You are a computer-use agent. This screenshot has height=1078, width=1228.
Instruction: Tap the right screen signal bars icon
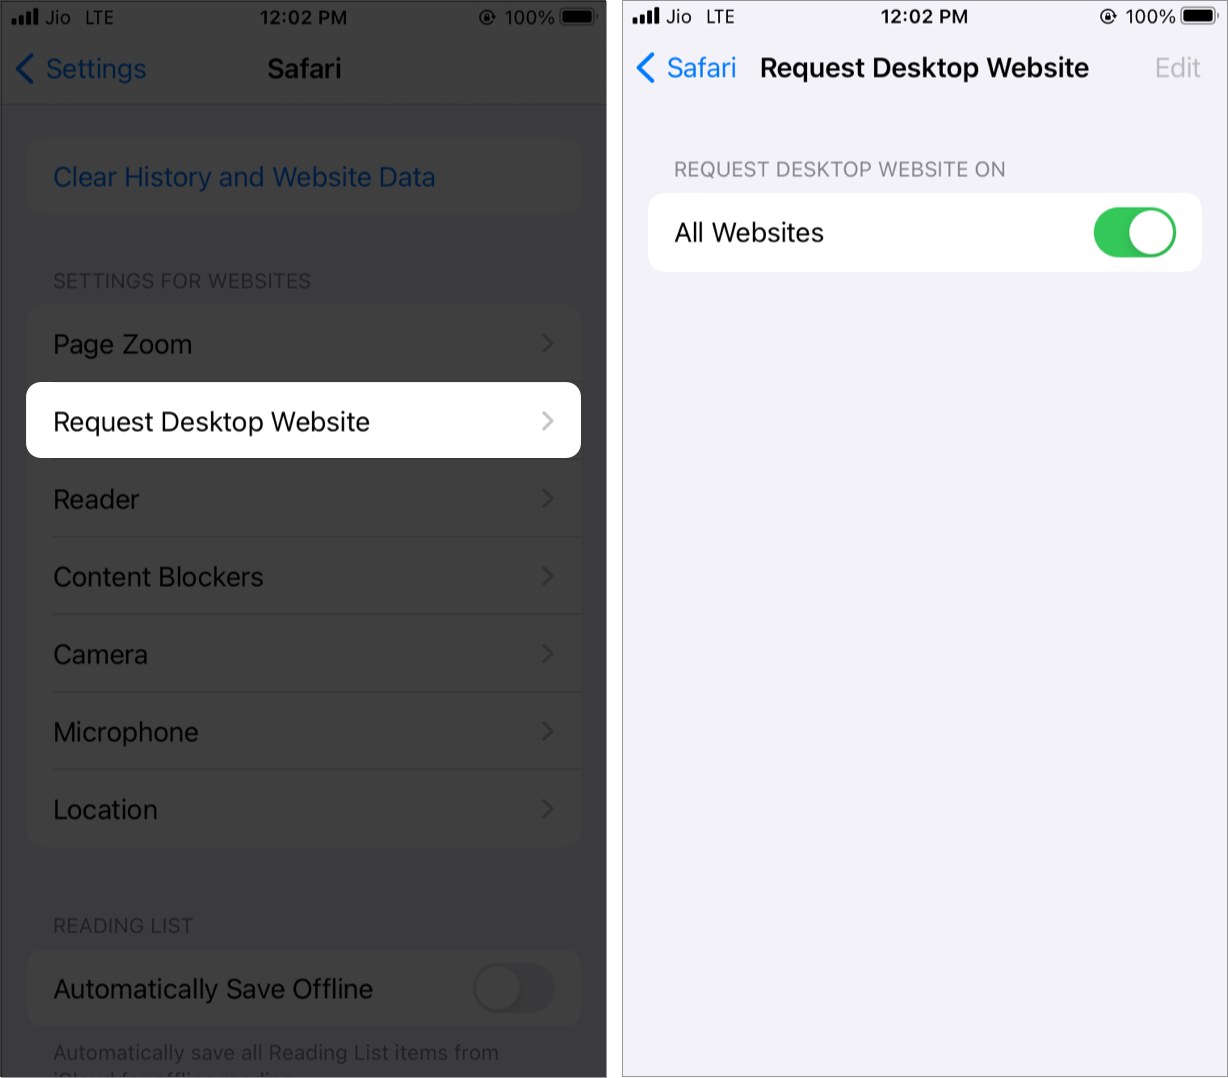click(x=646, y=16)
